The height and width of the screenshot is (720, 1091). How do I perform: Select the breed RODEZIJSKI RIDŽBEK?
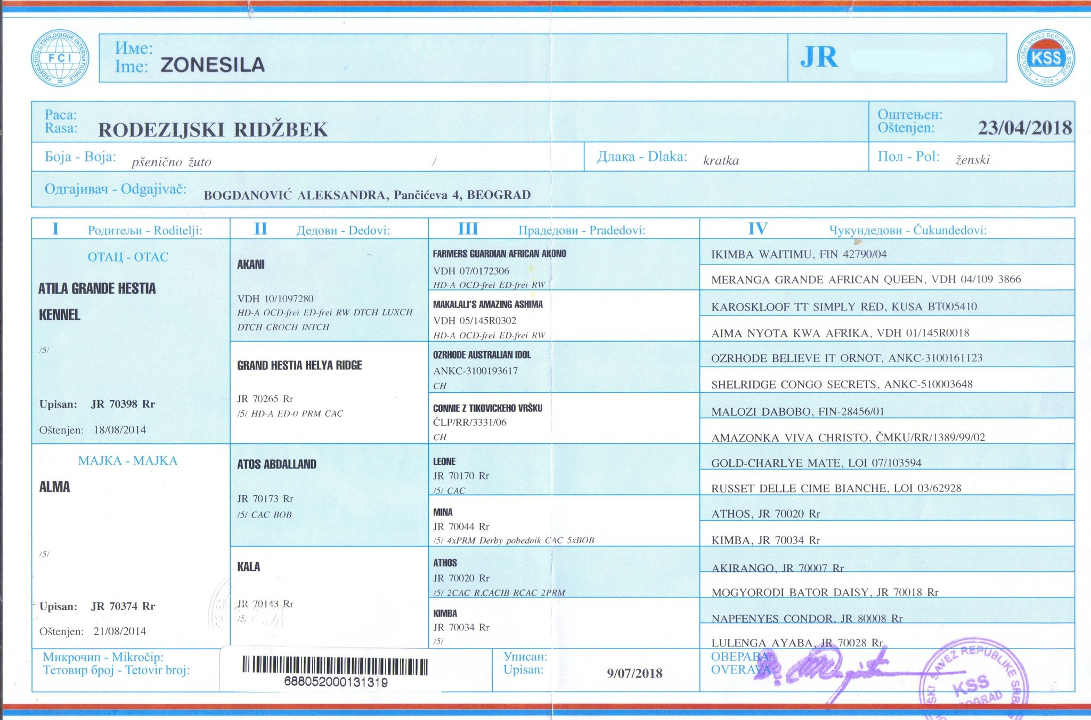click(x=213, y=129)
